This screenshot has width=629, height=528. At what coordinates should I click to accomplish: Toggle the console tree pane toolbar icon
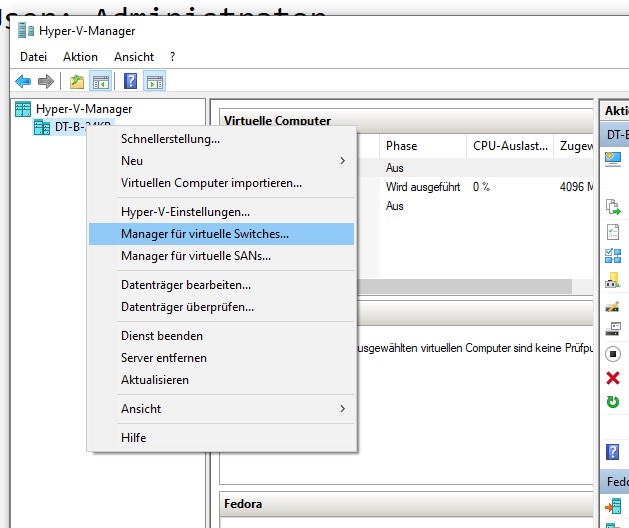click(100, 81)
